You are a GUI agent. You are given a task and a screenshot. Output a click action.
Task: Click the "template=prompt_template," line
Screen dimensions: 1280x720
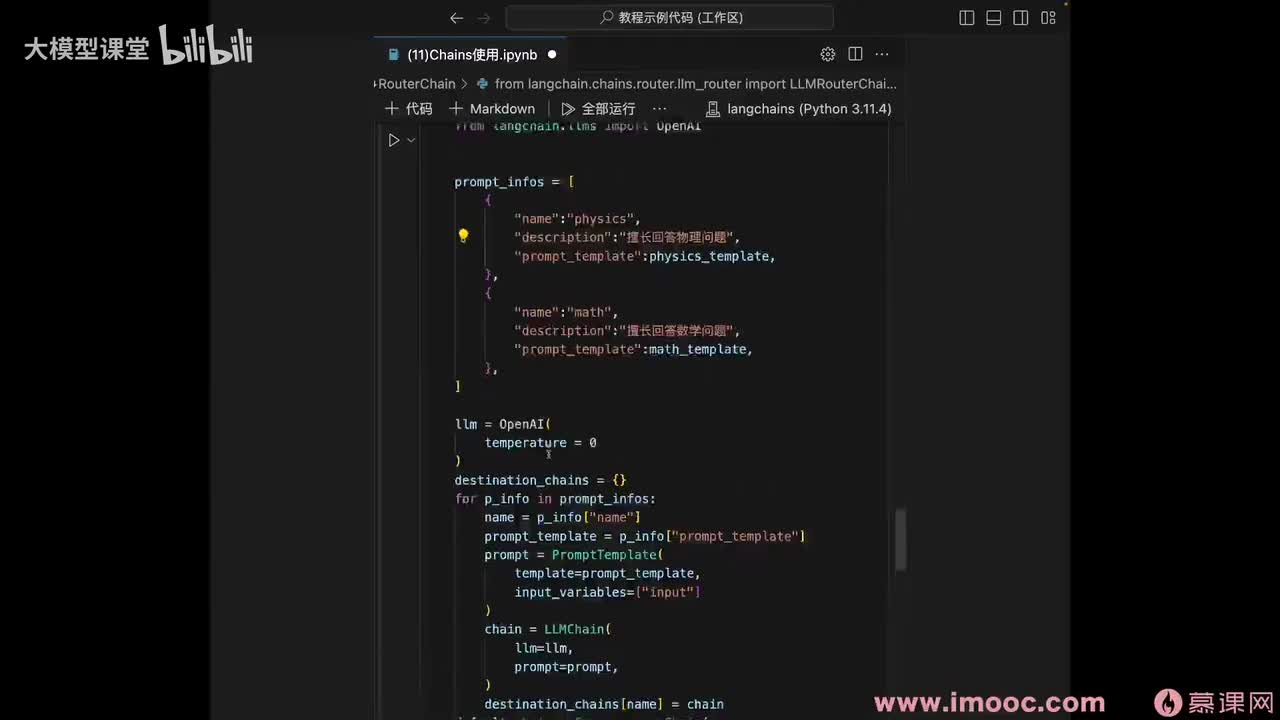coord(608,573)
